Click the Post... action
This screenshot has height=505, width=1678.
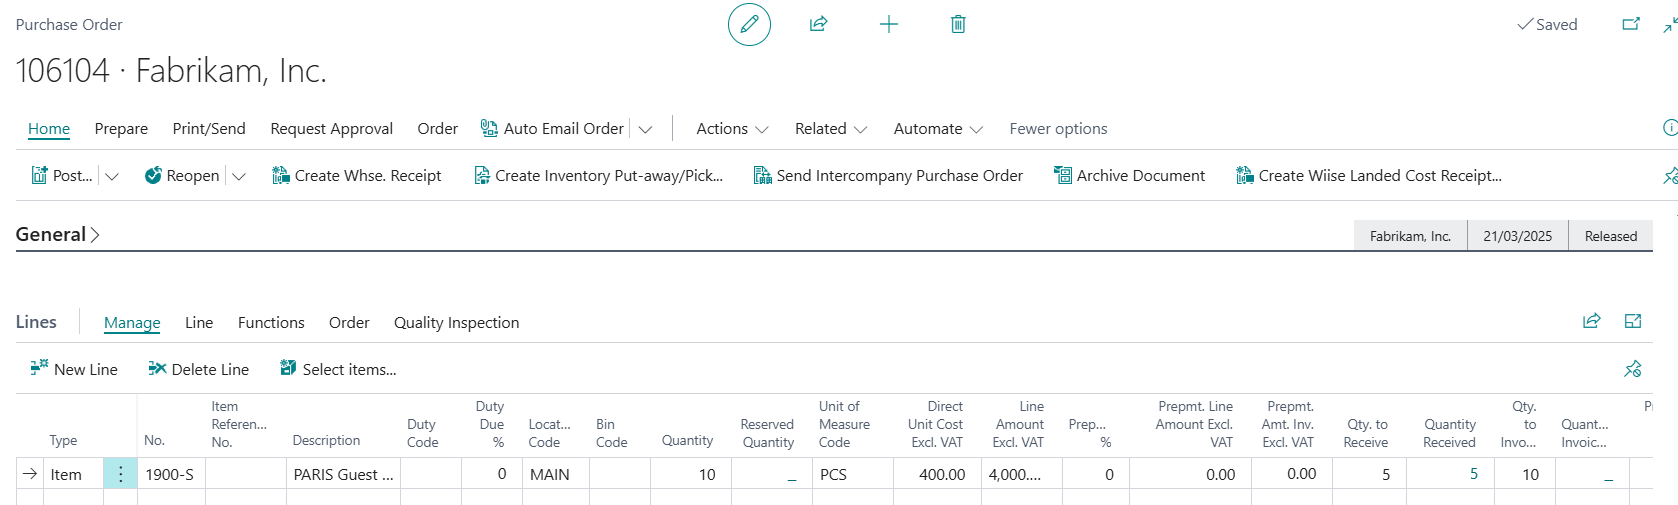point(62,175)
